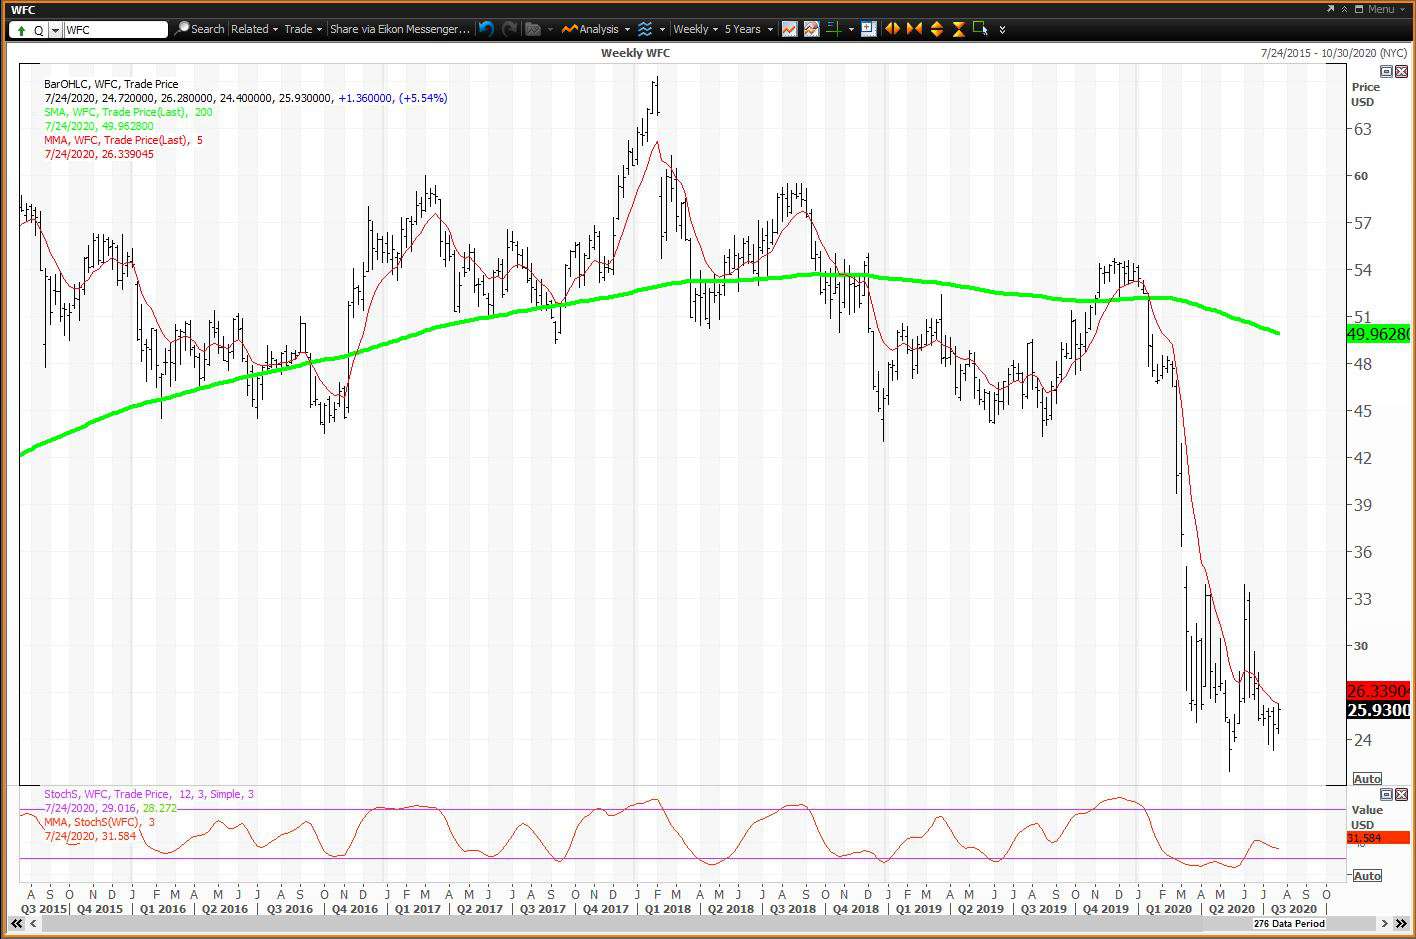Click the blue Undo arrow
Image resolution: width=1416 pixels, height=939 pixels.
point(486,29)
